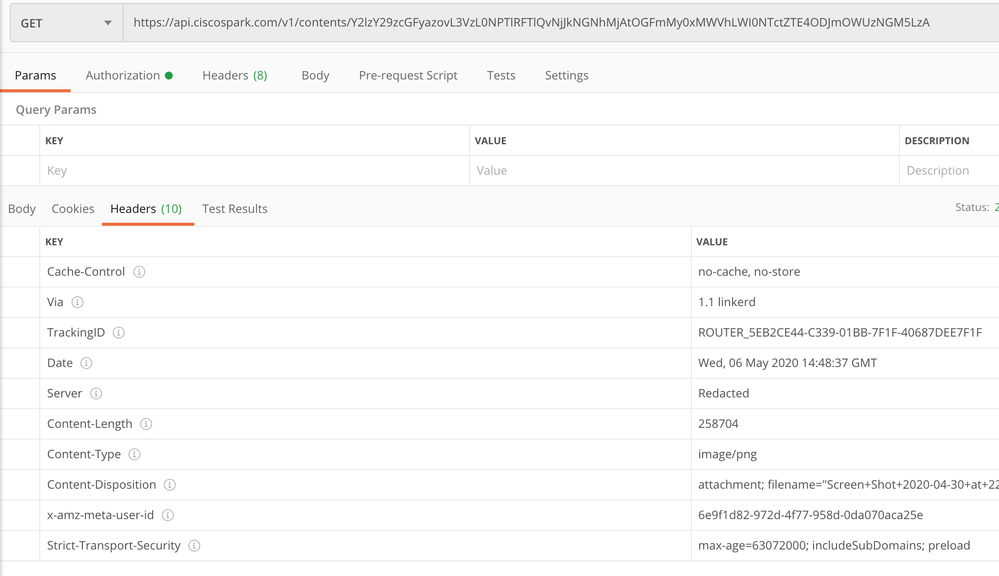Open the request Settings tab
Screen dimensions: 999x576
(x=566, y=75)
